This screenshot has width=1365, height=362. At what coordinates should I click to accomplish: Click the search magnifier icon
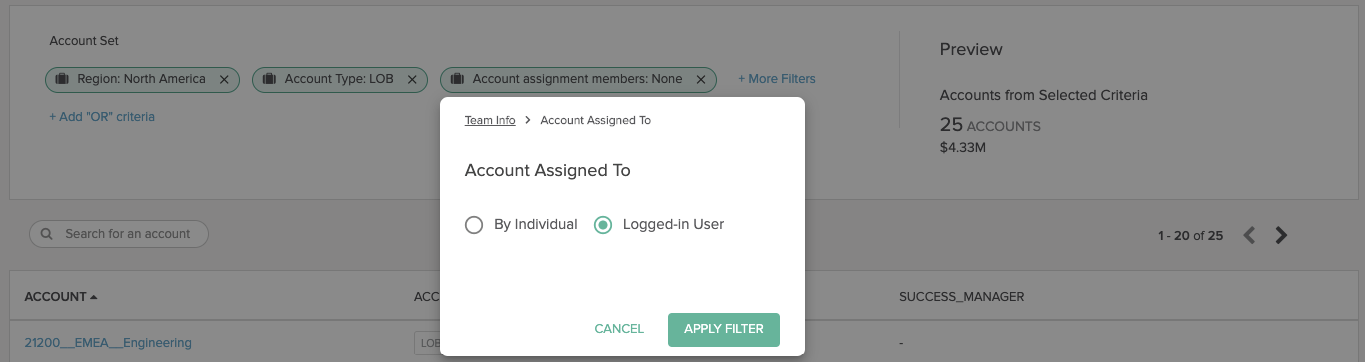[x=47, y=234]
